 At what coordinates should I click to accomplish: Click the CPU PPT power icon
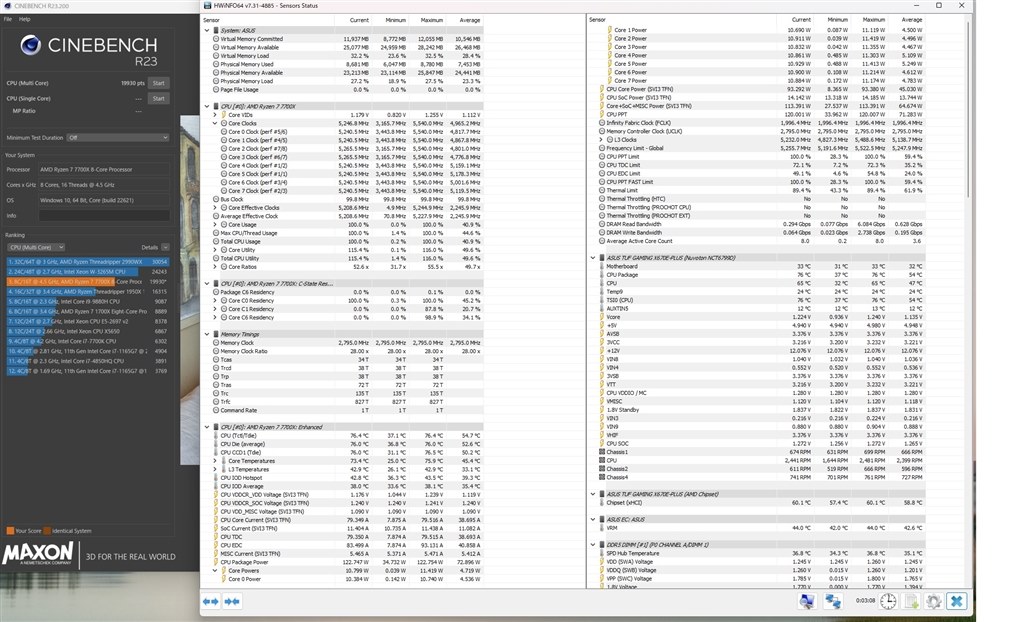tap(602, 114)
